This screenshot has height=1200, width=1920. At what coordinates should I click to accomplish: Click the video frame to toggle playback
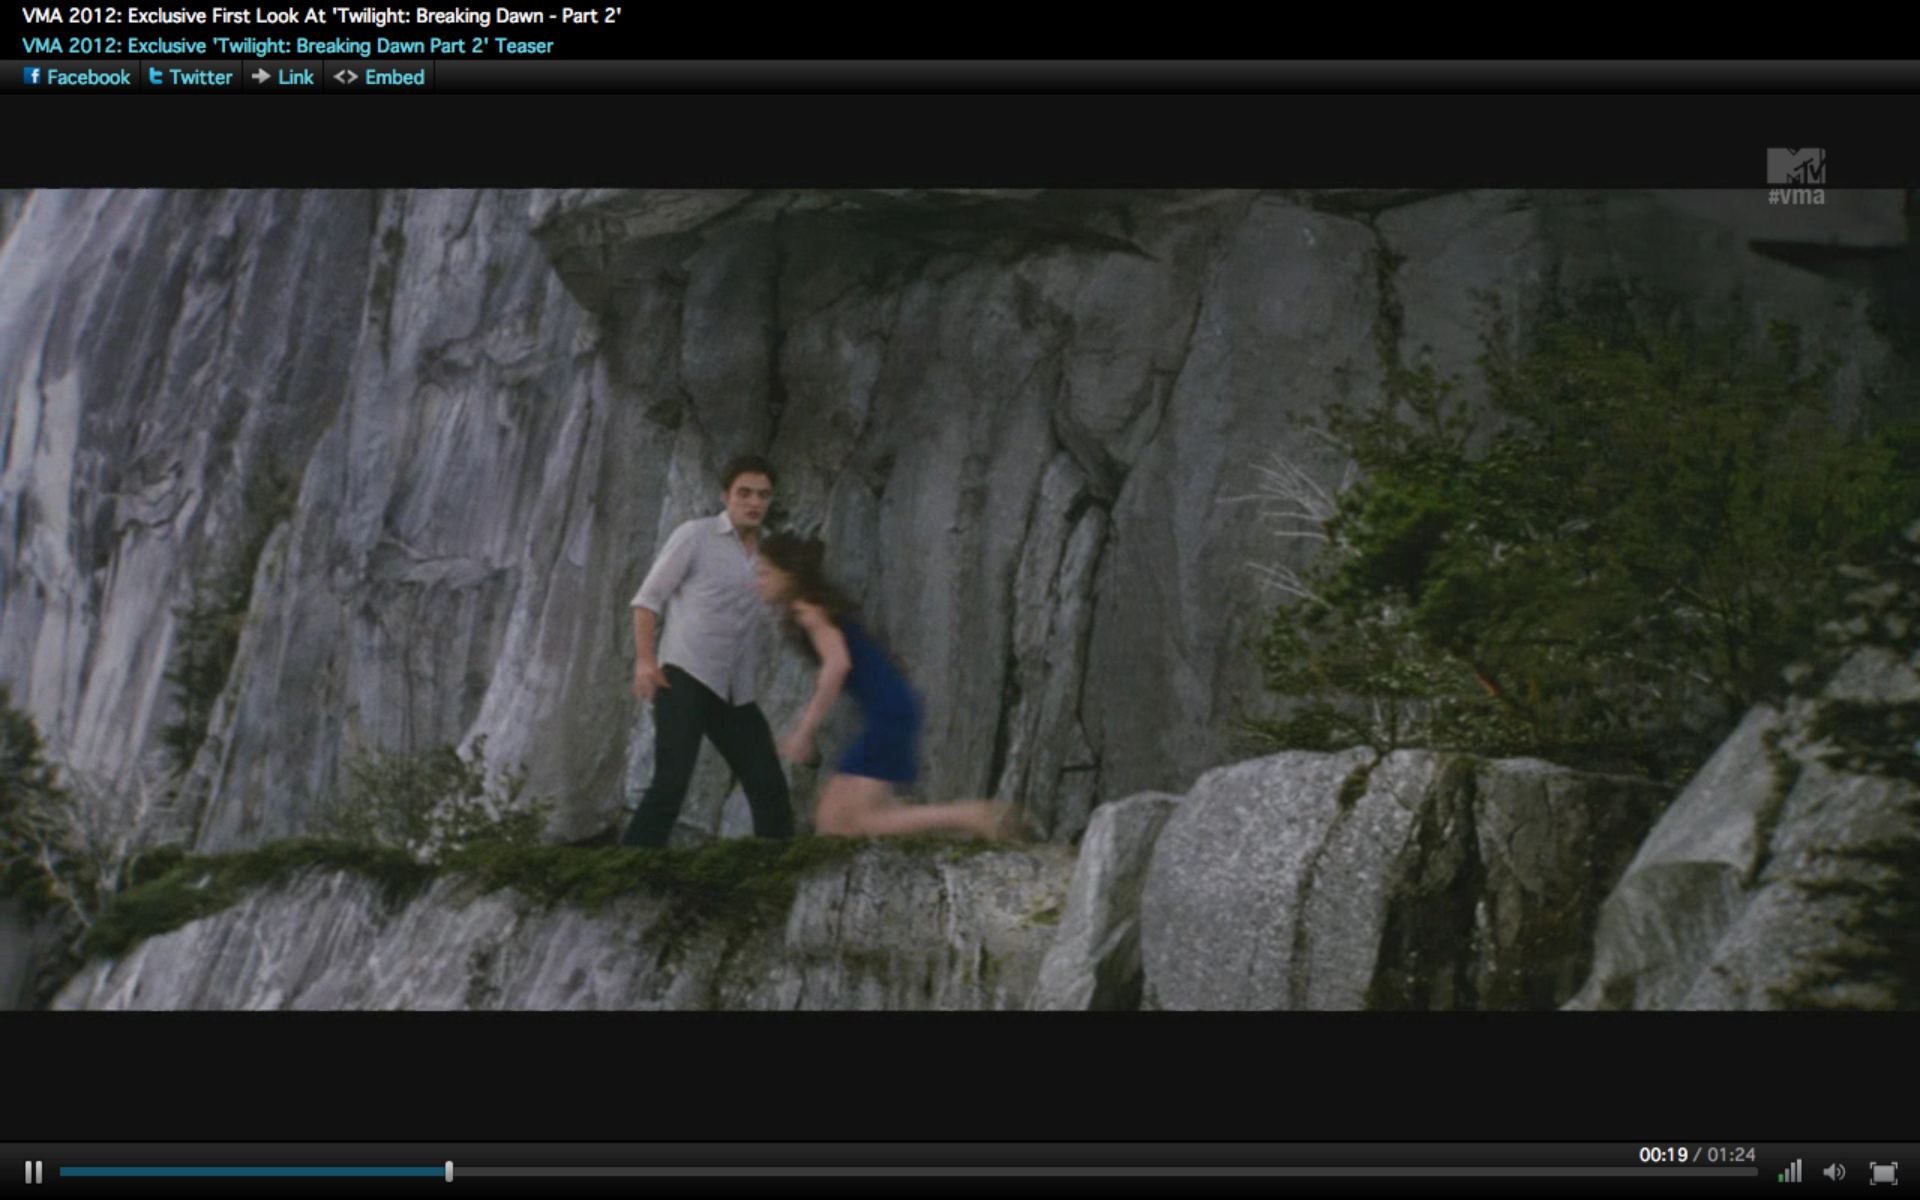coord(960,600)
